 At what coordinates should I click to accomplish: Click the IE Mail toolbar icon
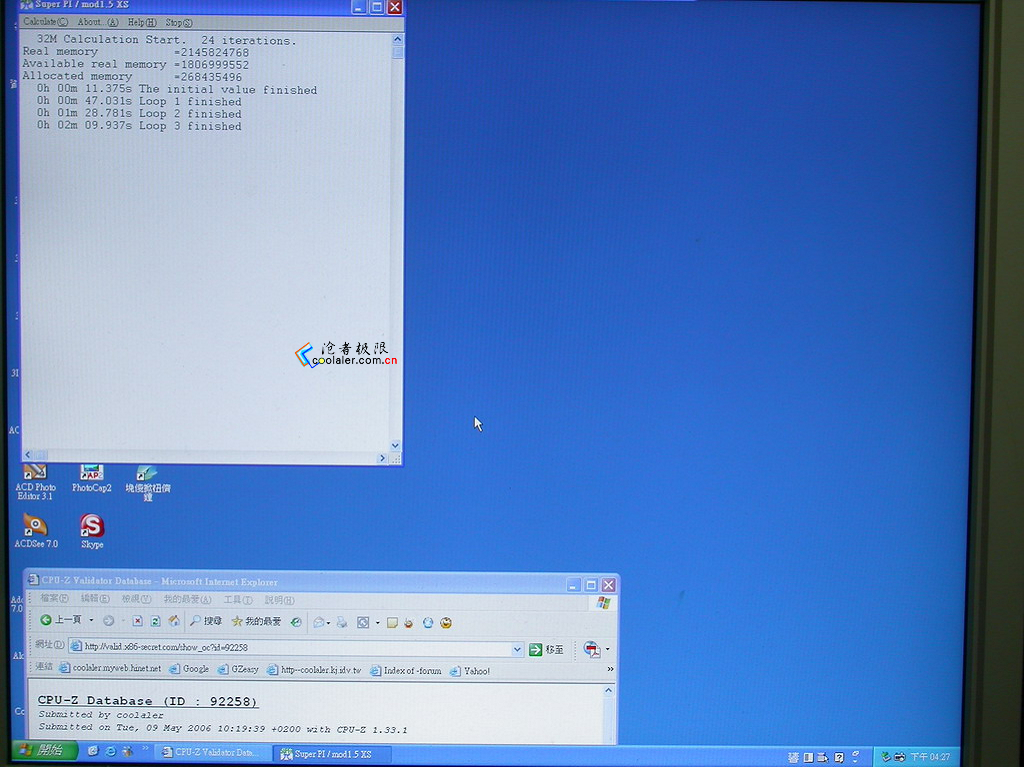[x=318, y=623]
